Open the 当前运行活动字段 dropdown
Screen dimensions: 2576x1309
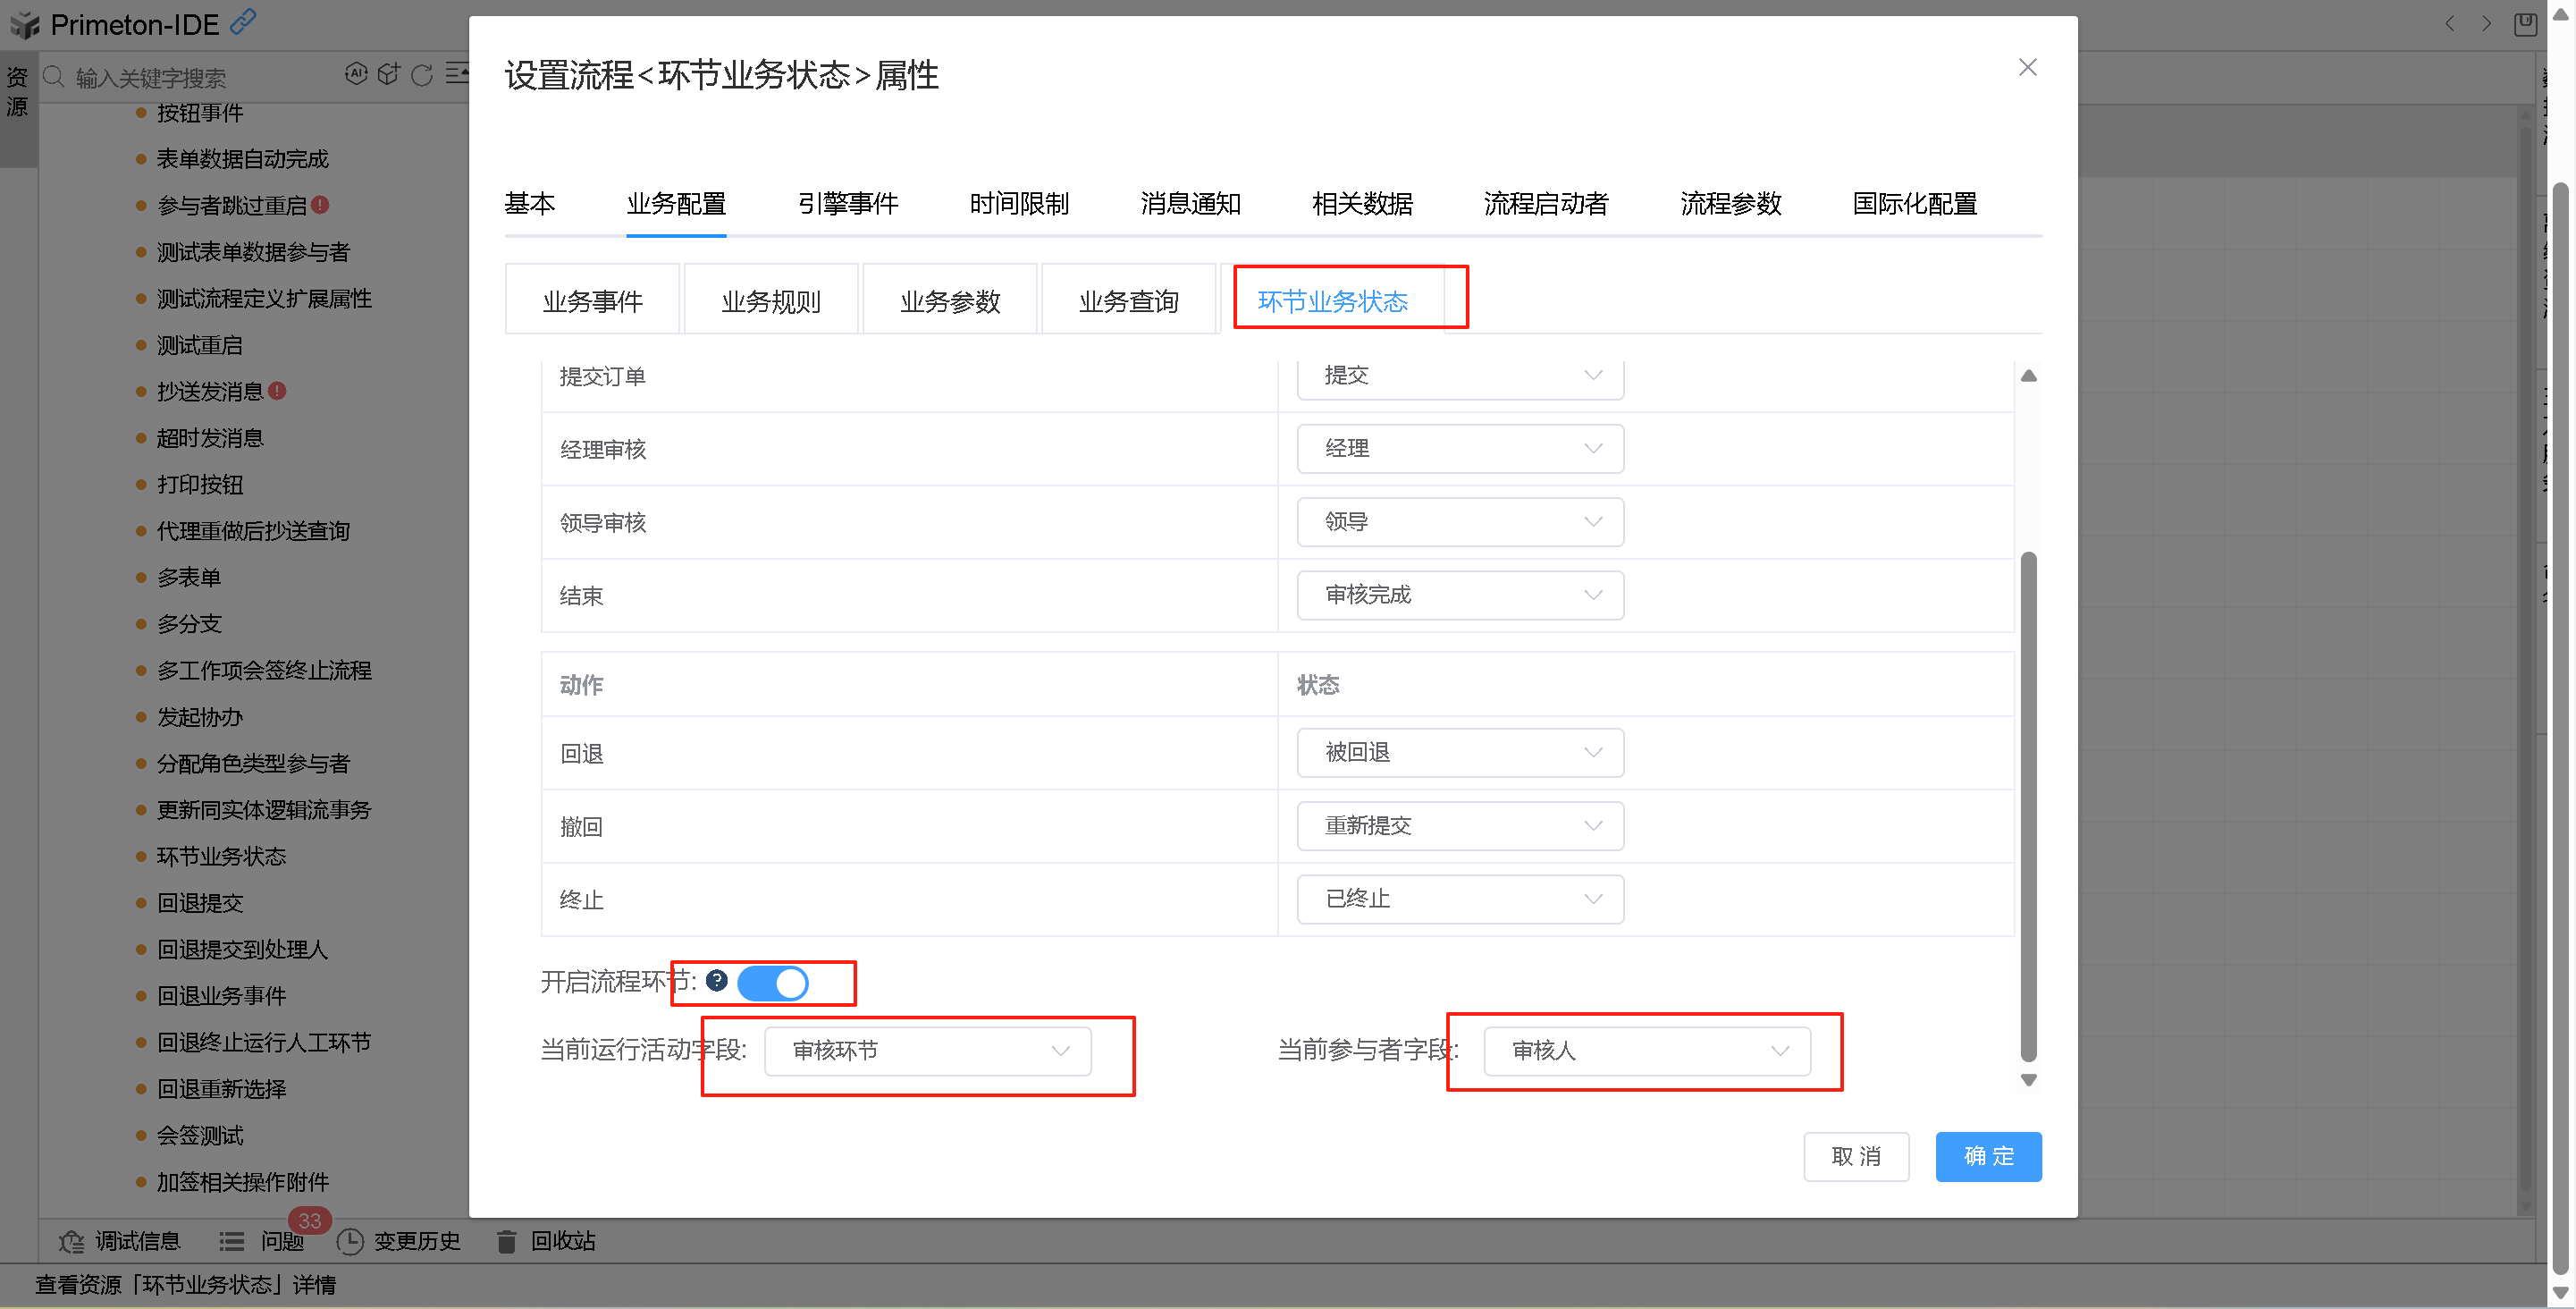(927, 1050)
